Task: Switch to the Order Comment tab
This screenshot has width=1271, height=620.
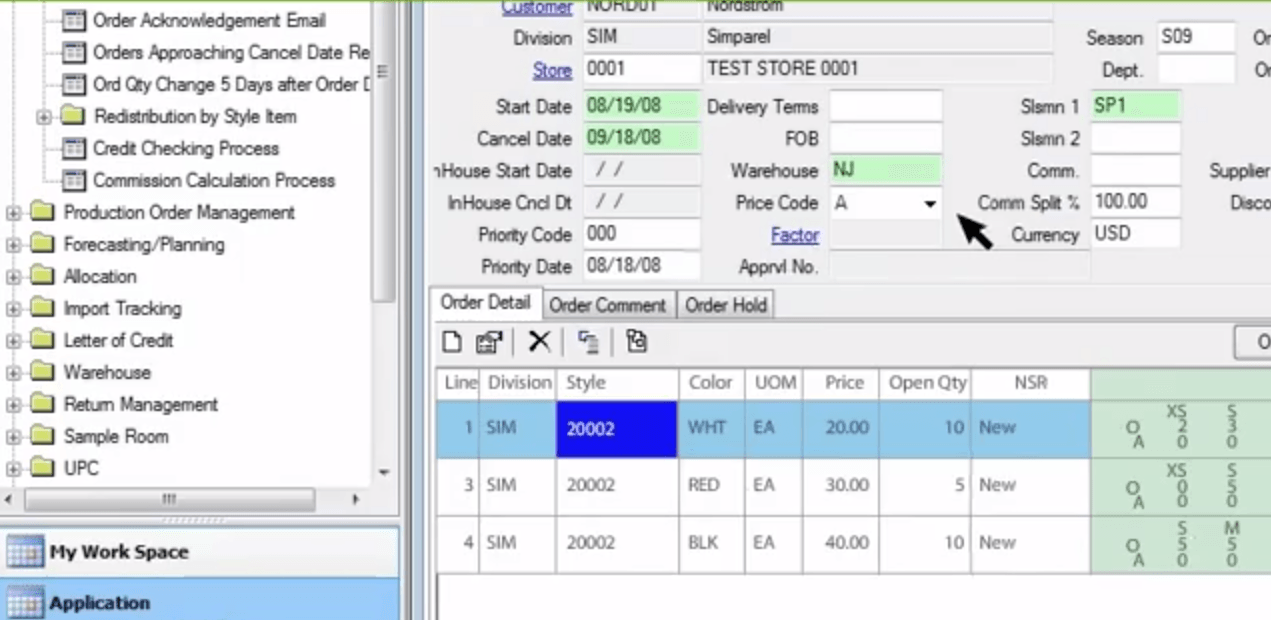Action: point(607,304)
